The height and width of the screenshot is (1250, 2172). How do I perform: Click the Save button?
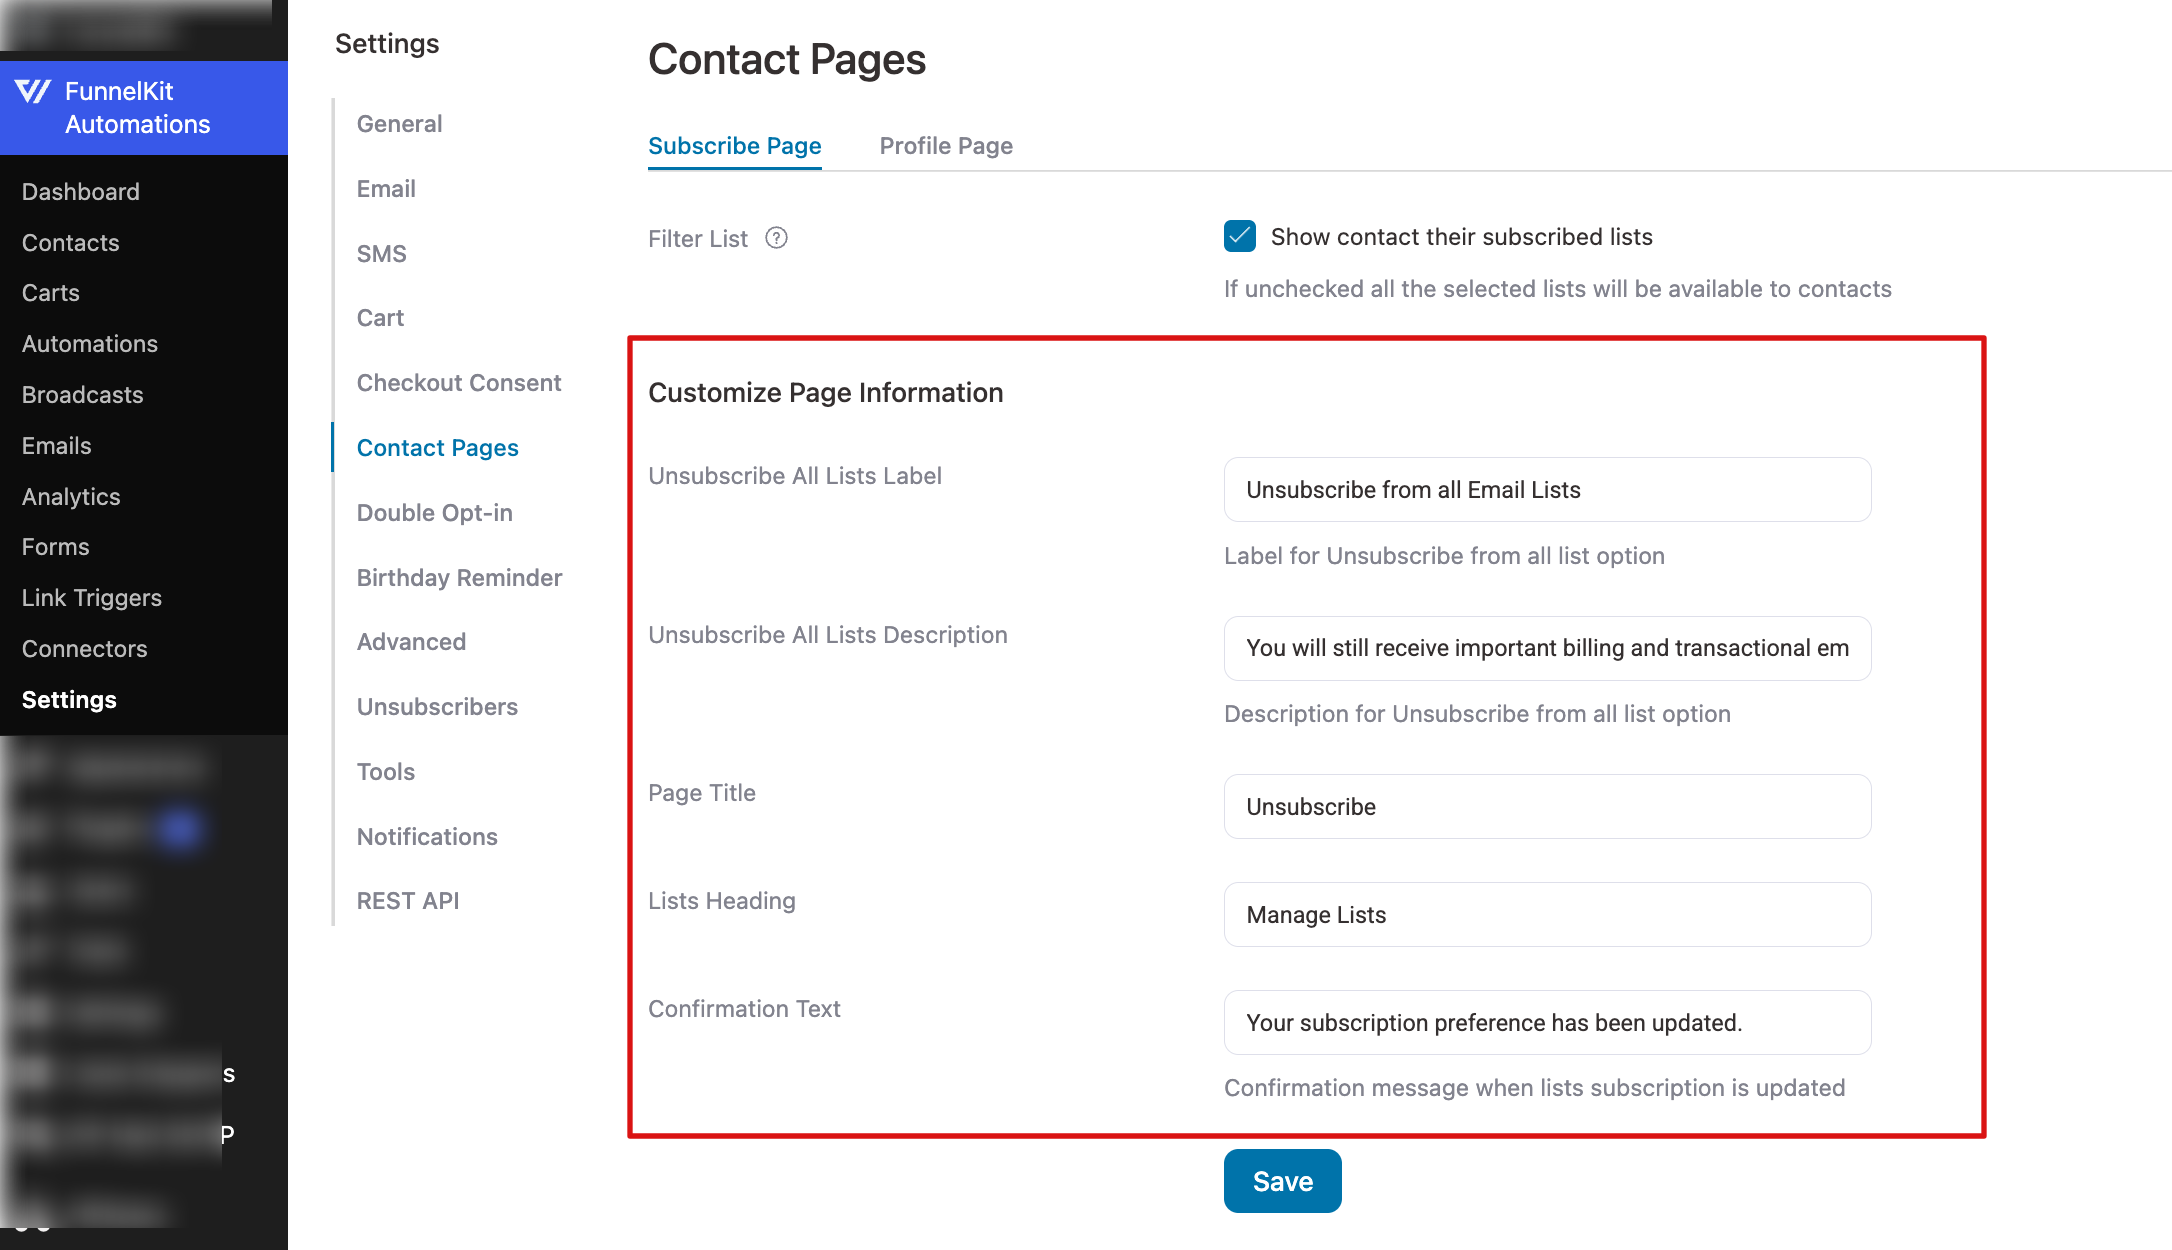coord(1282,1181)
